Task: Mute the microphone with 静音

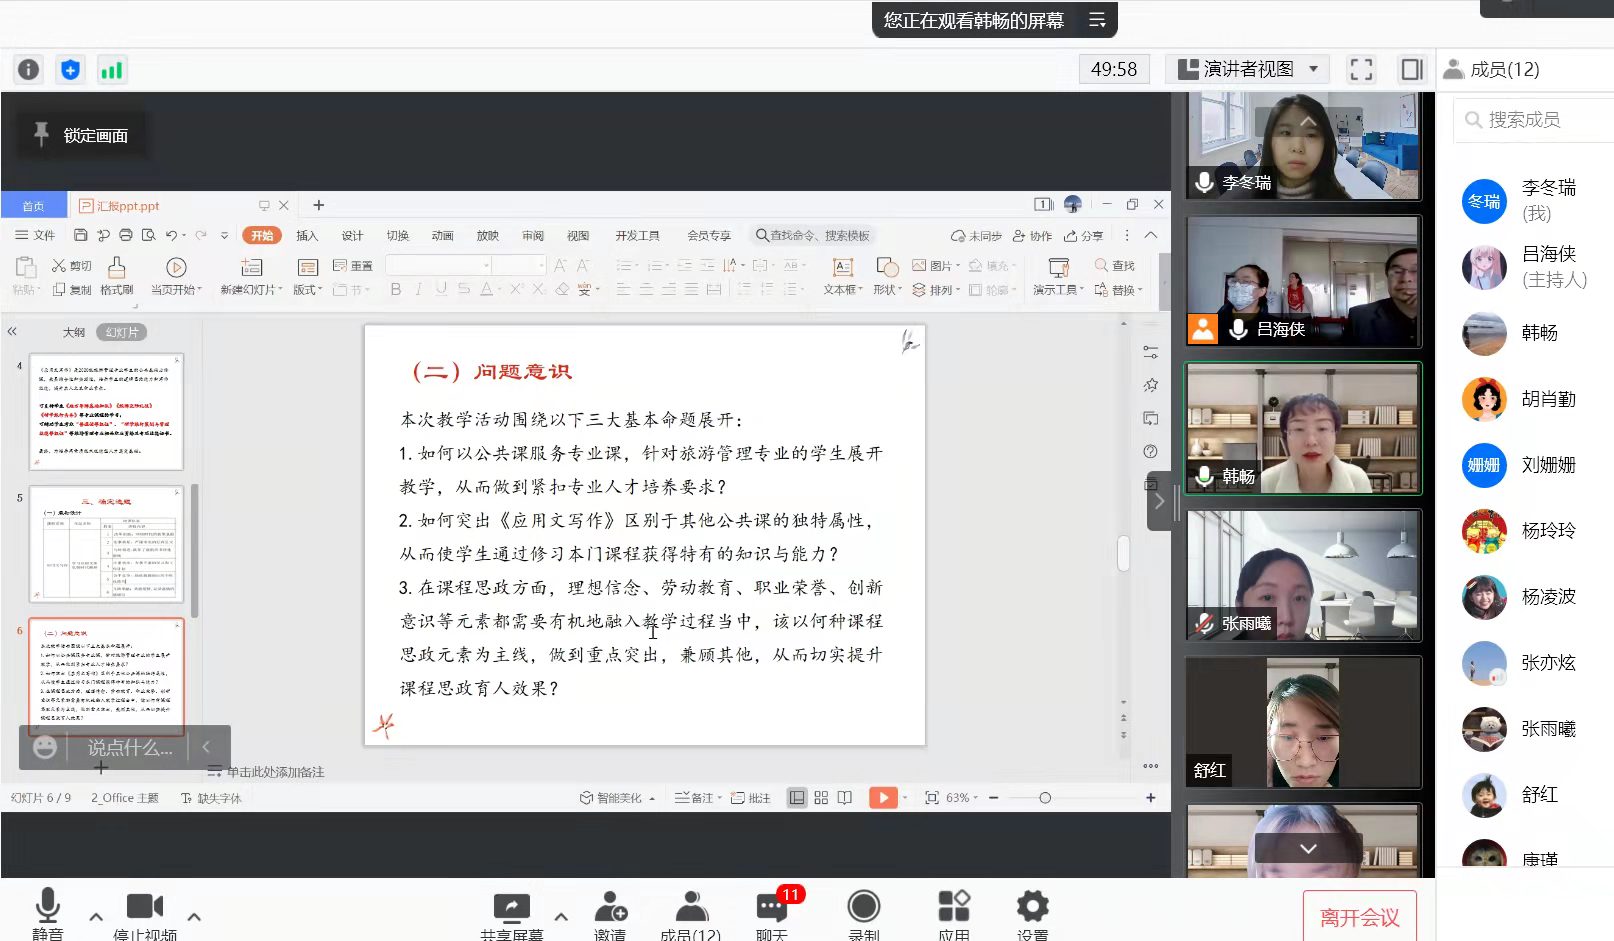Action: point(47,914)
